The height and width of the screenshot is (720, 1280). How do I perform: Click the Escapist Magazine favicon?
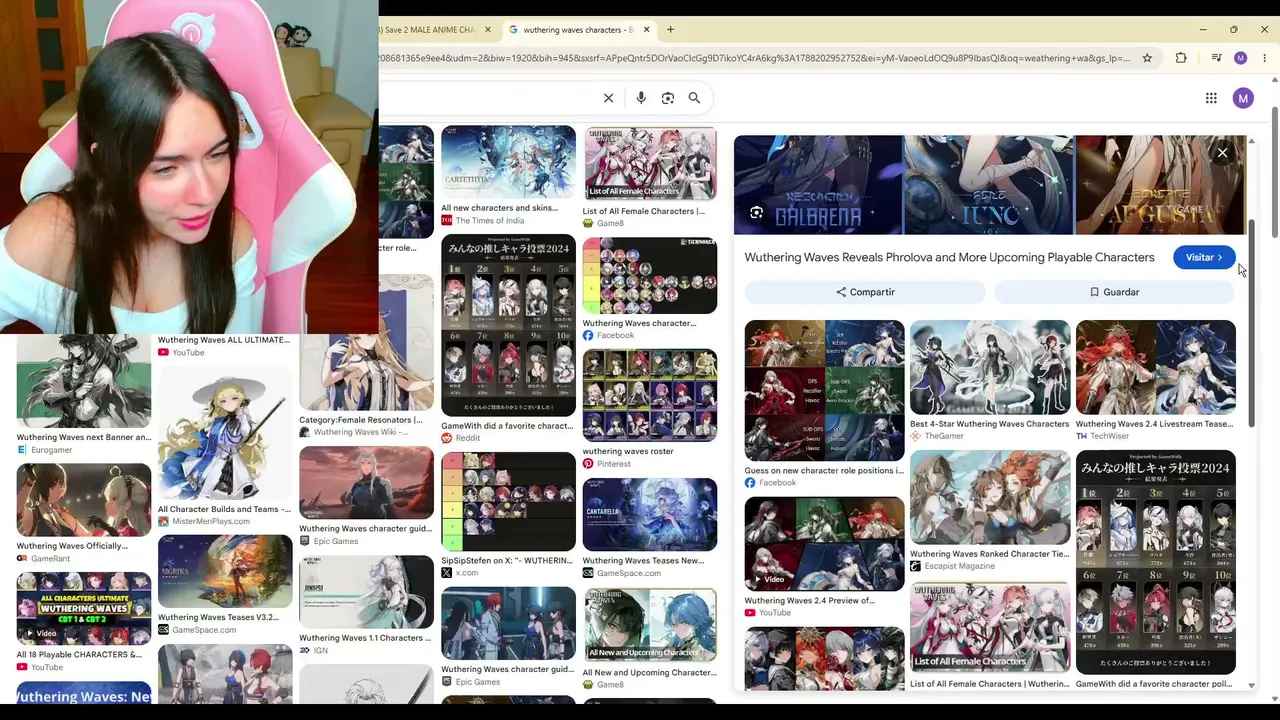[x=915, y=566]
